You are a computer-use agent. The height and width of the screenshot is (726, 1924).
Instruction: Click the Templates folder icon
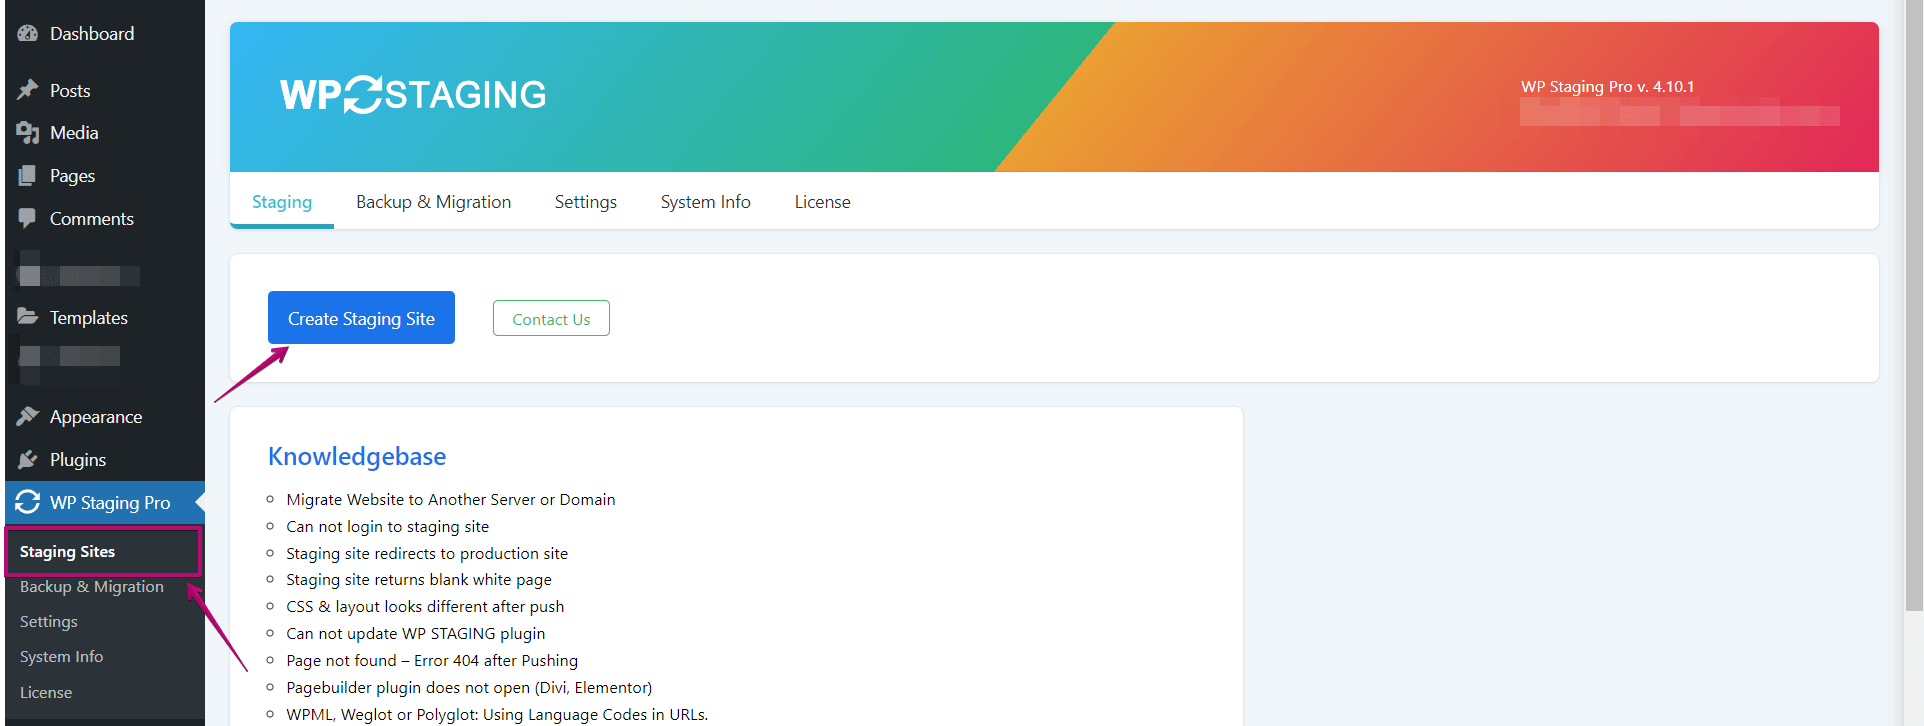27,318
